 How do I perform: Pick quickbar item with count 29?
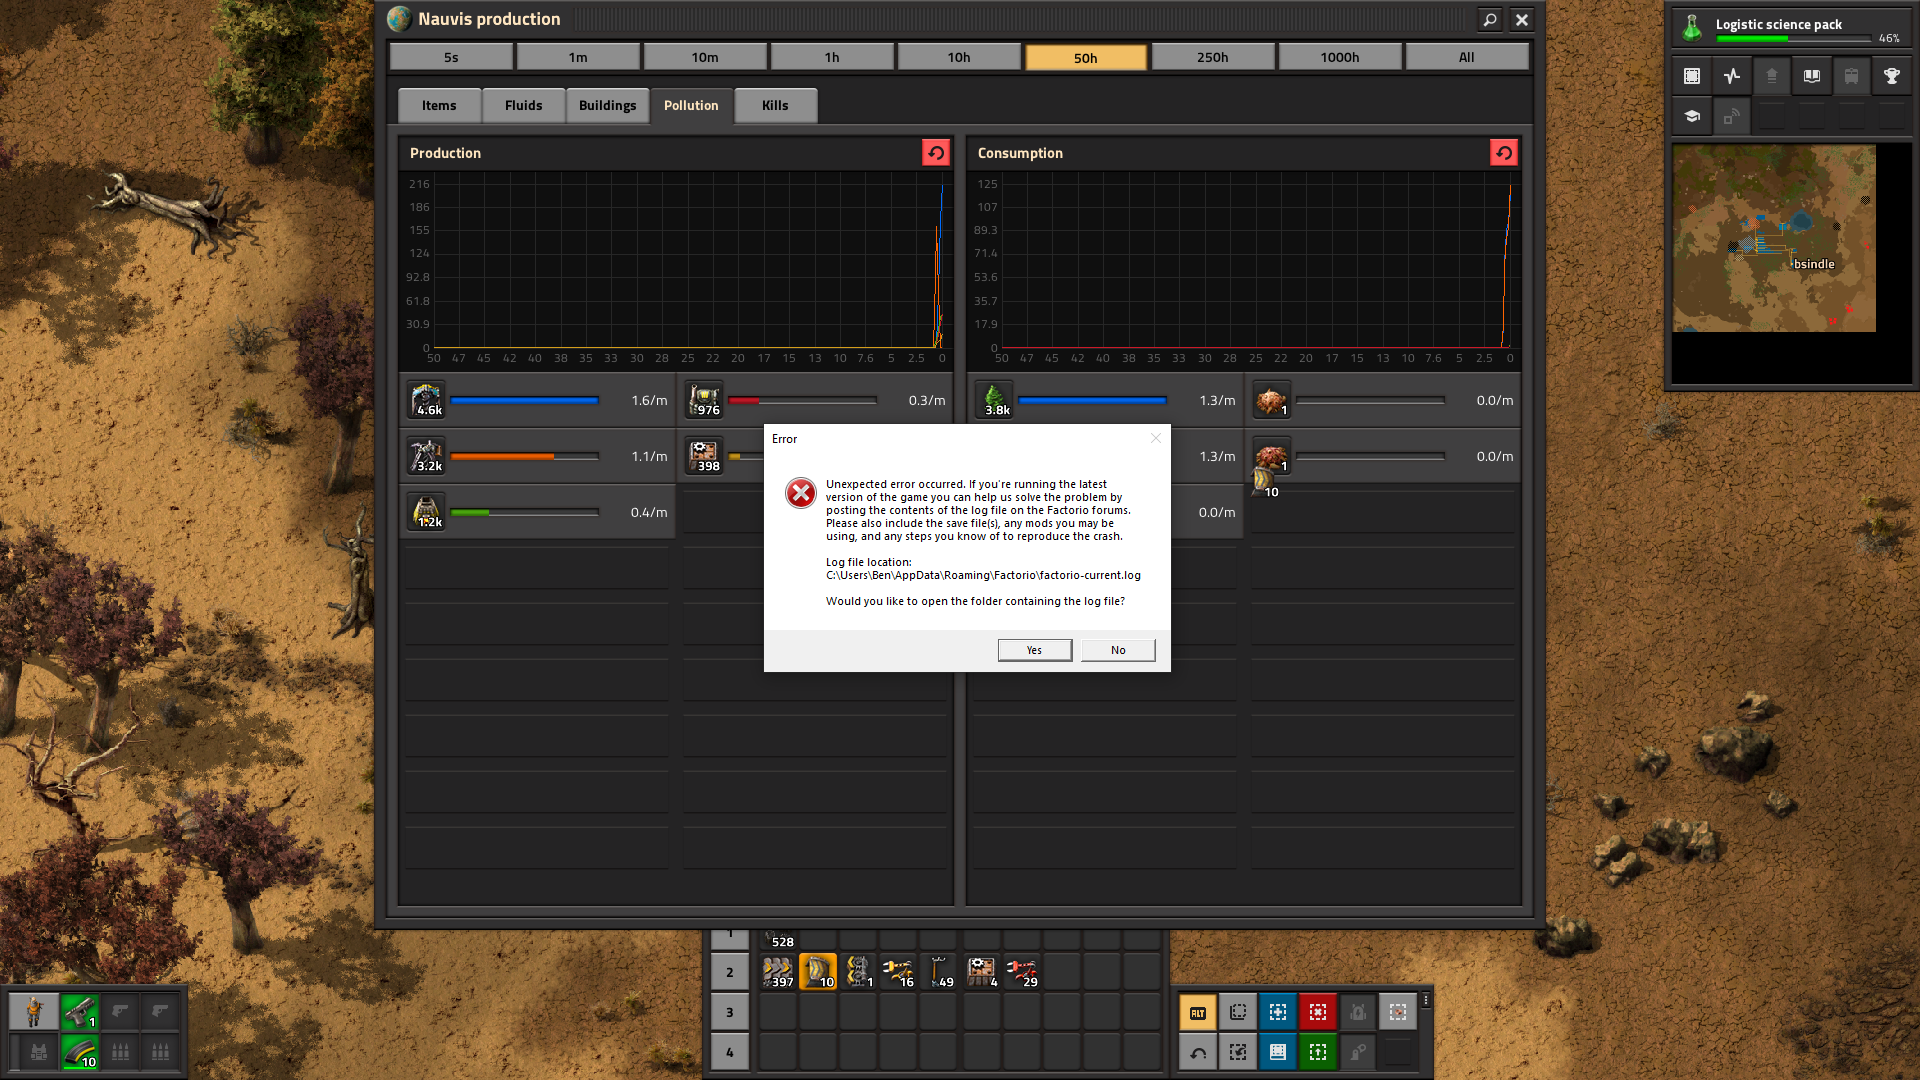click(x=1022, y=972)
